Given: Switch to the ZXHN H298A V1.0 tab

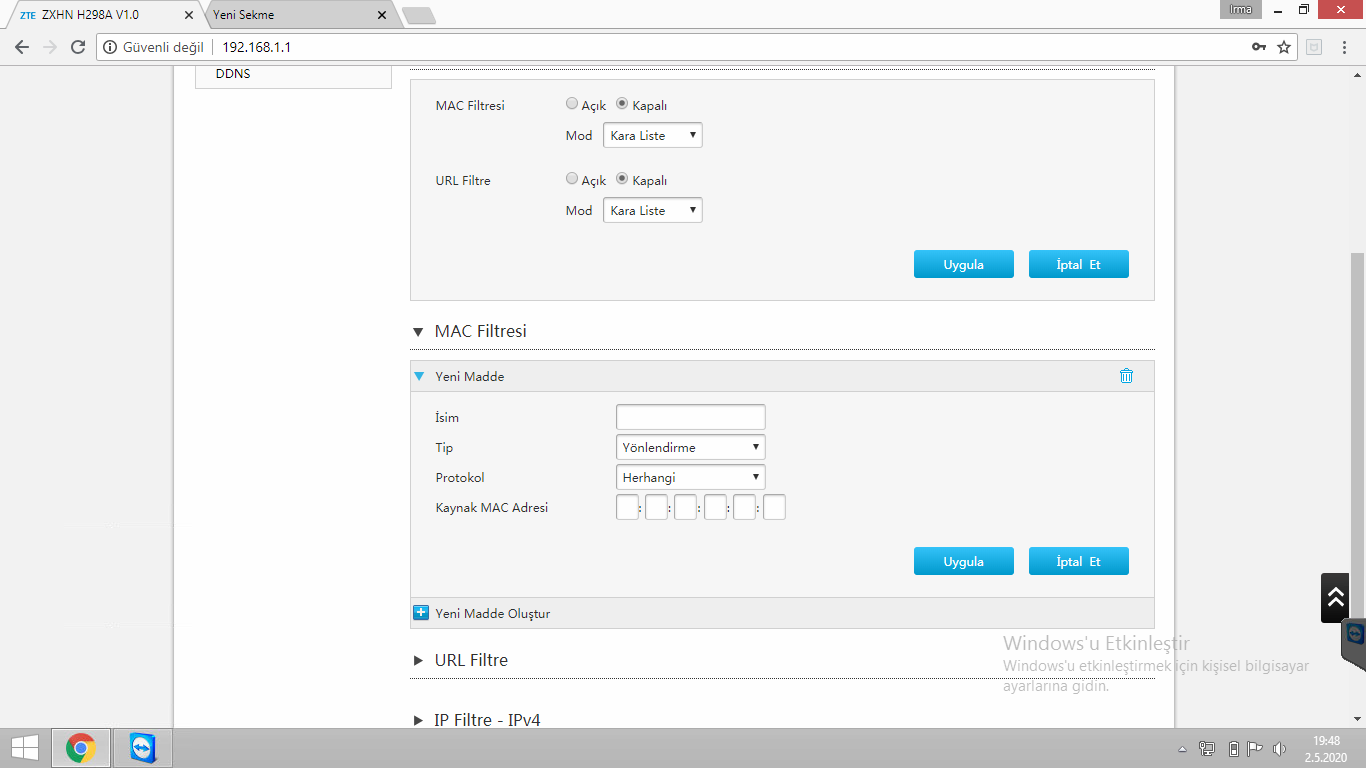Looking at the screenshot, I should point(105,15).
